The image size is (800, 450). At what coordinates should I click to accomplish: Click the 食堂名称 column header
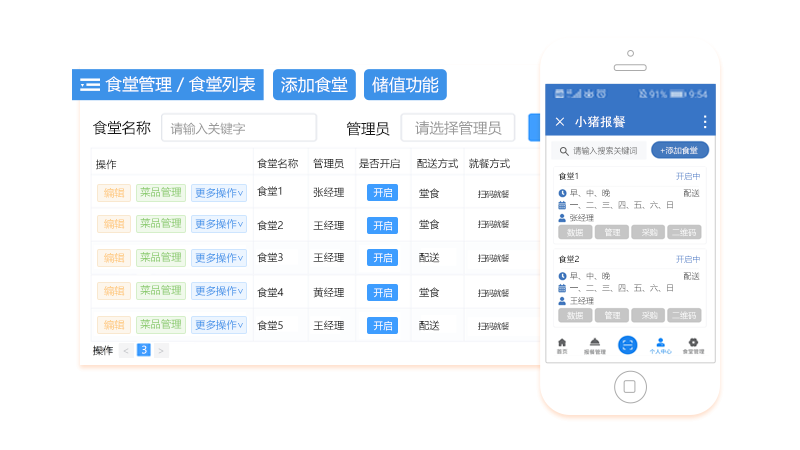(278, 164)
